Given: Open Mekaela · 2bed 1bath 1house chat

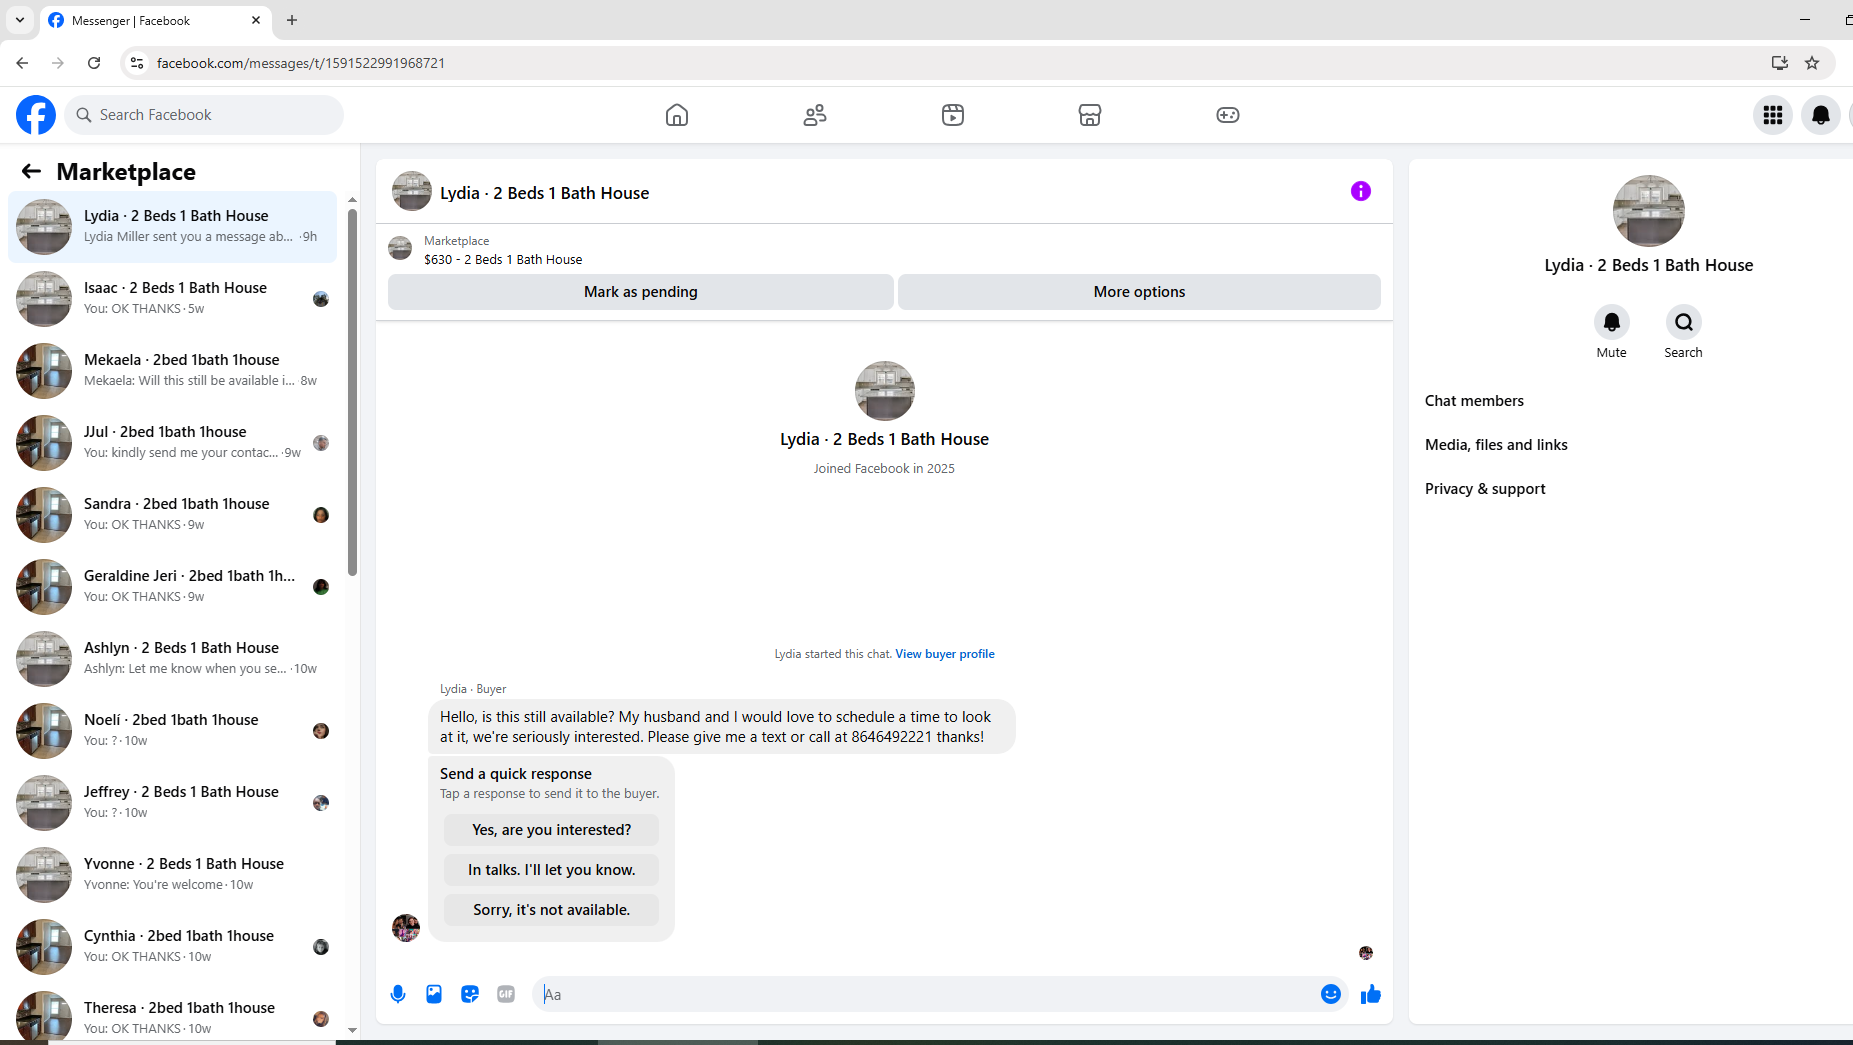Looking at the screenshot, I should tap(172, 371).
